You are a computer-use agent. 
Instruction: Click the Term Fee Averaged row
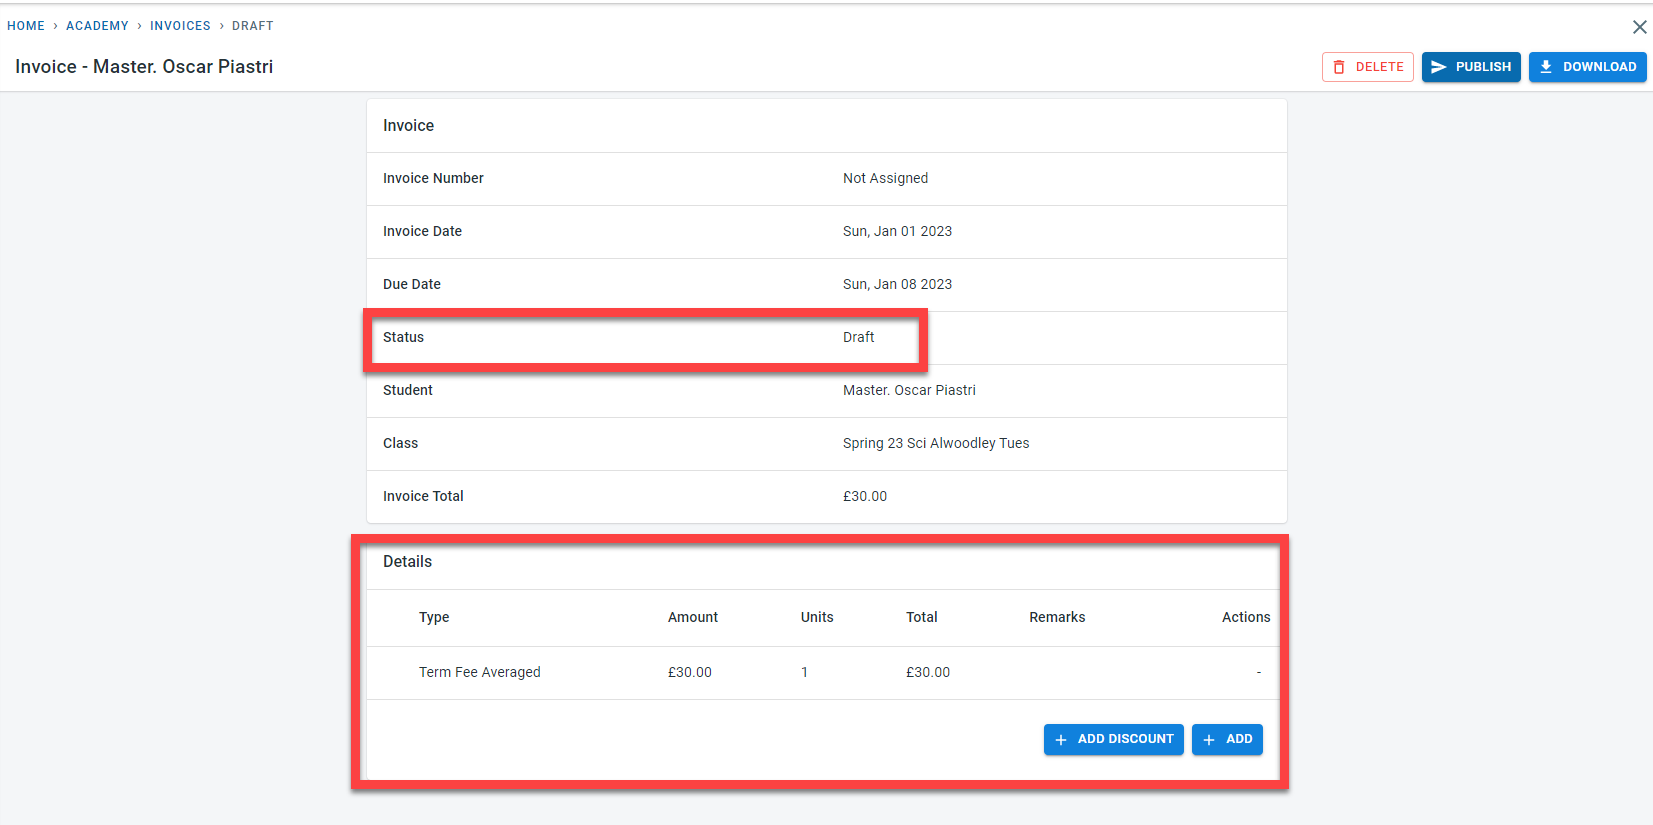(479, 672)
